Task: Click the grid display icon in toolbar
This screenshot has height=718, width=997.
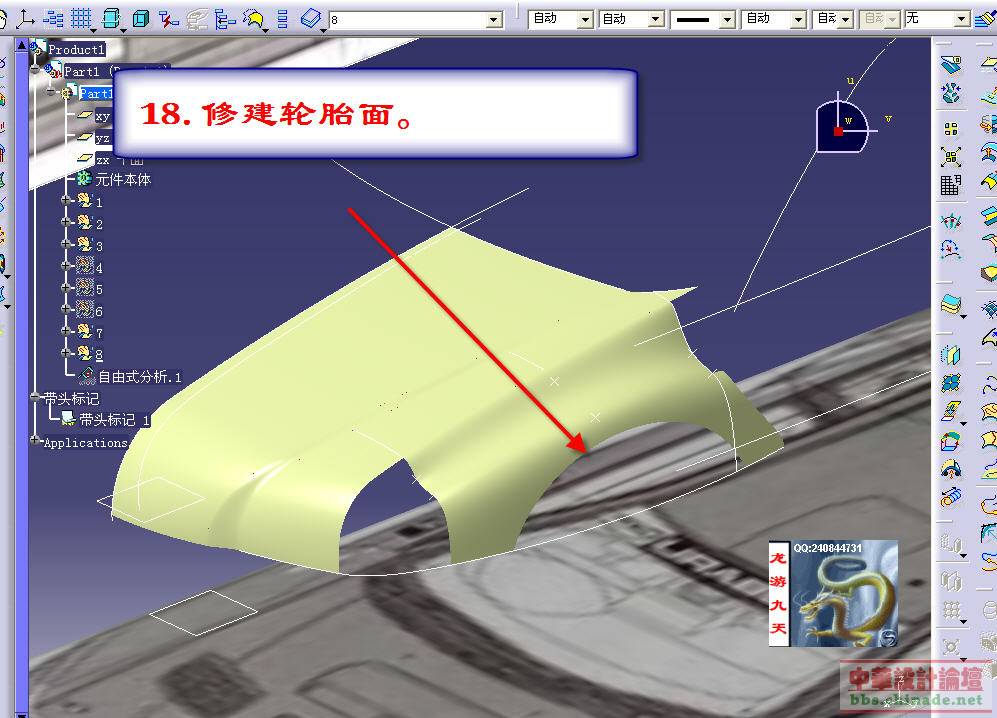Action: point(81,18)
